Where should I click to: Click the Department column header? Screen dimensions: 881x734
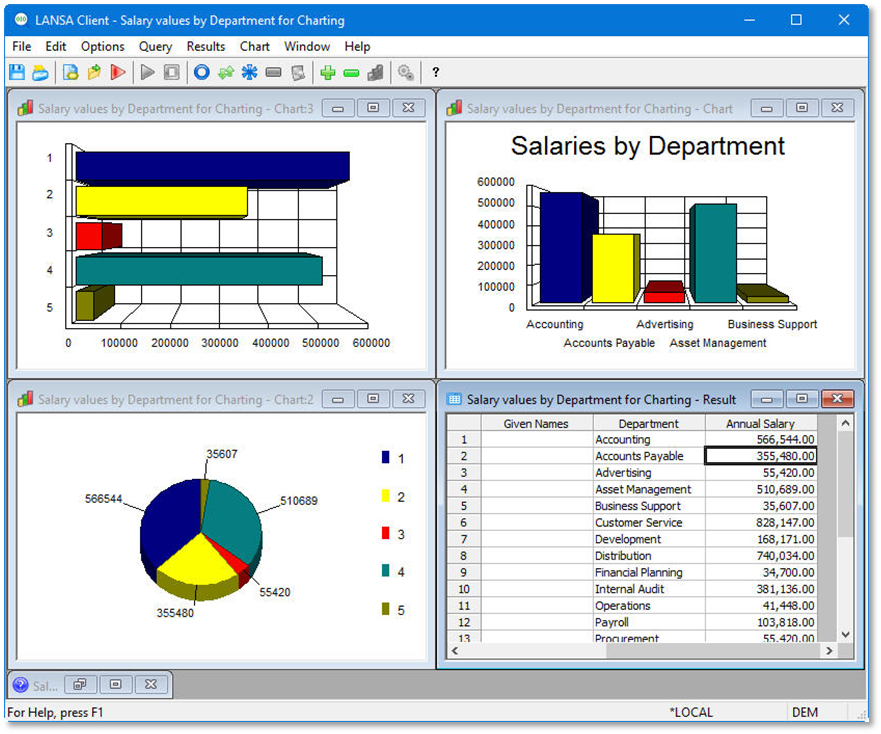[x=648, y=423]
